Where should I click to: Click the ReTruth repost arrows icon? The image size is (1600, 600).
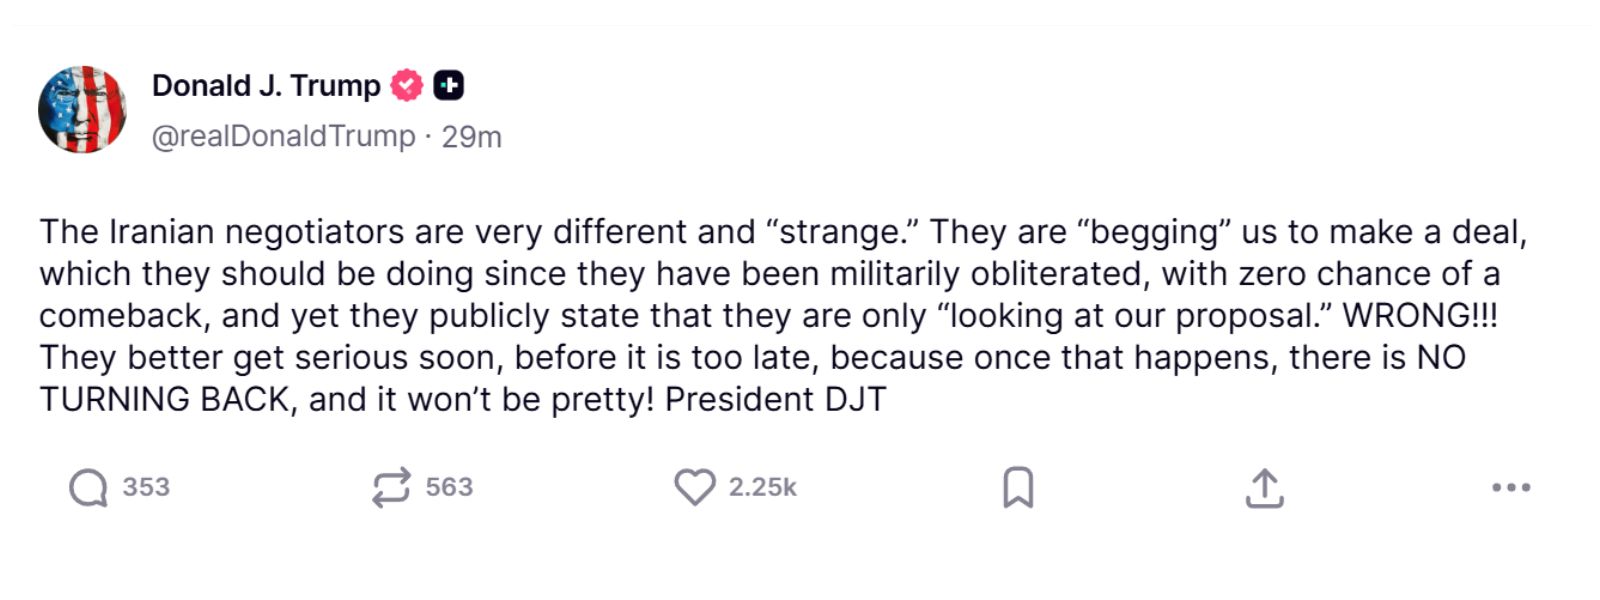tap(391, 488)
